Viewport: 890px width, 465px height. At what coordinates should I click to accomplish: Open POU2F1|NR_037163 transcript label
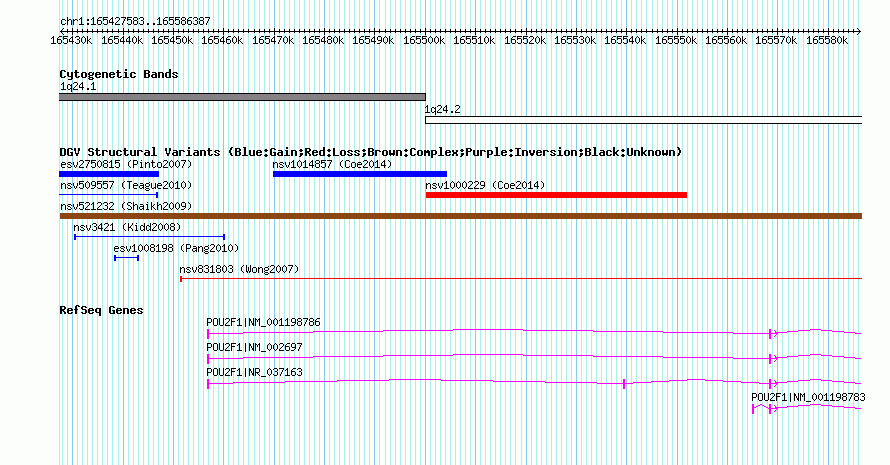254,372
